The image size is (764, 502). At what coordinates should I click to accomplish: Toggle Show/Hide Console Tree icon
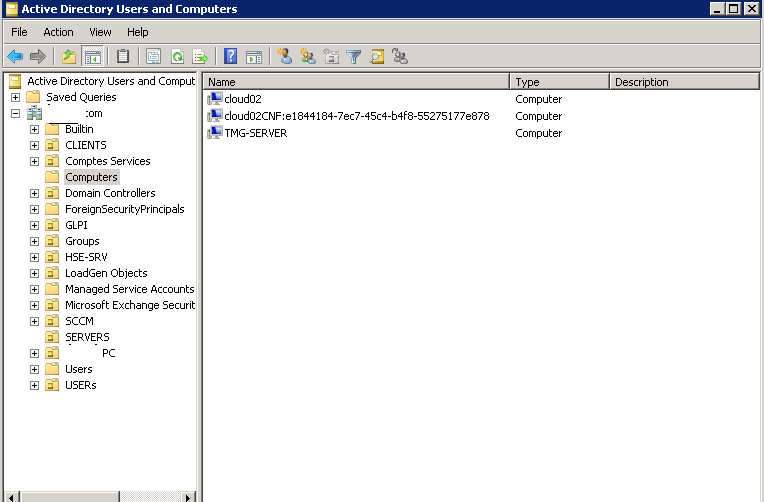click(x=92, y=57)
